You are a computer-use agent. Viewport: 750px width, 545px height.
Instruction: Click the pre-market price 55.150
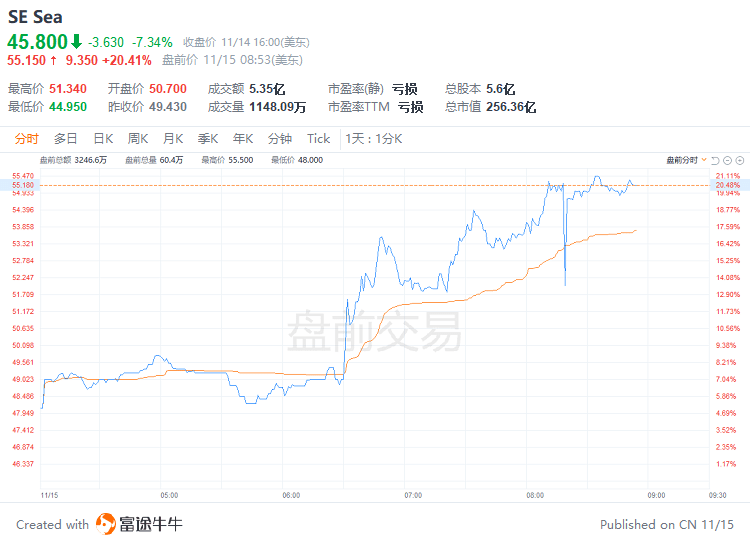[26, 60]
